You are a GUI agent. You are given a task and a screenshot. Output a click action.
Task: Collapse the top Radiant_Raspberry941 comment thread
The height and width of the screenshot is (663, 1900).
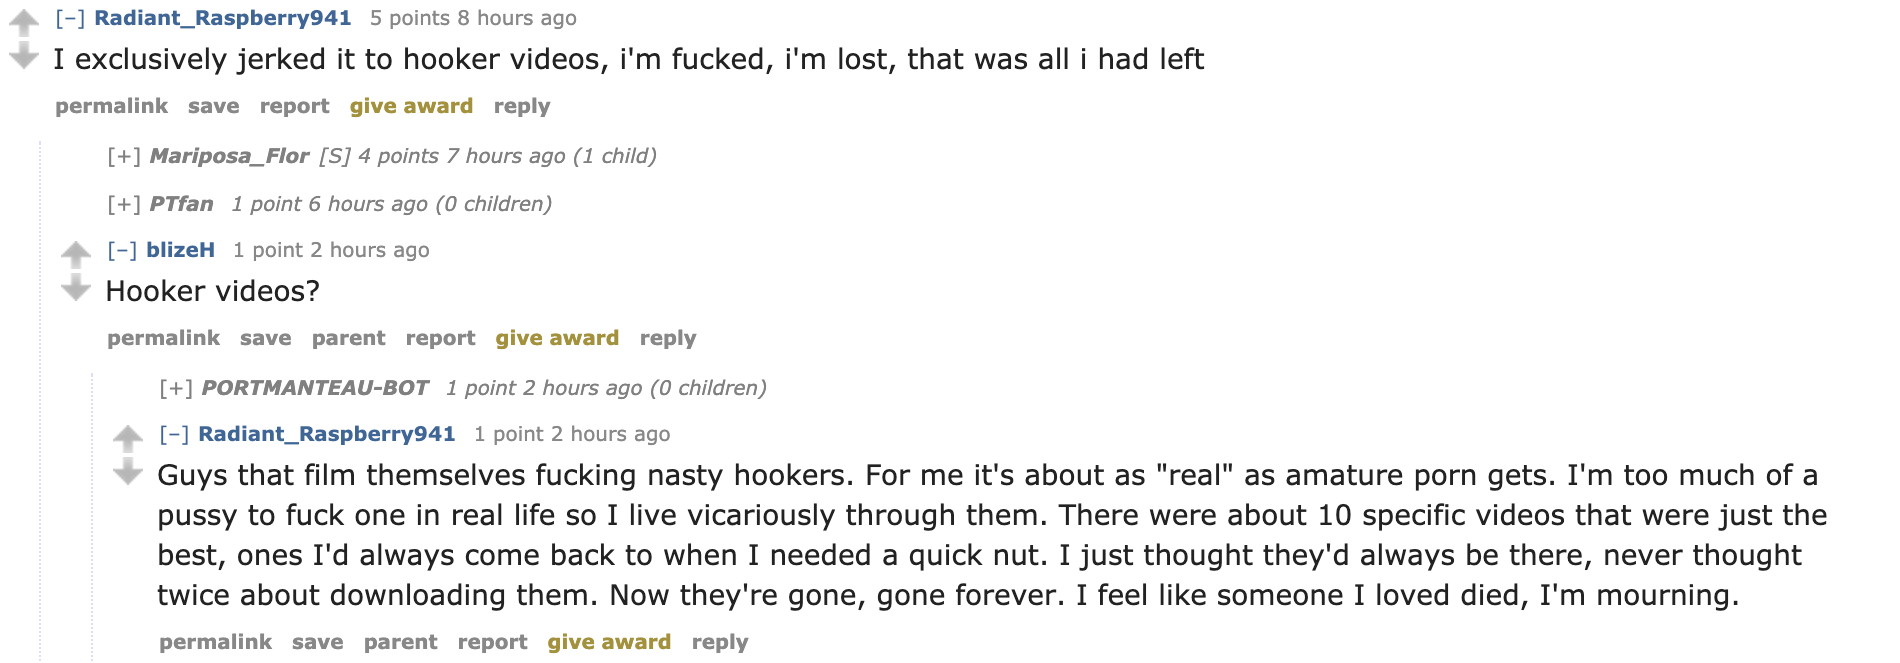(x=70, y=18)
